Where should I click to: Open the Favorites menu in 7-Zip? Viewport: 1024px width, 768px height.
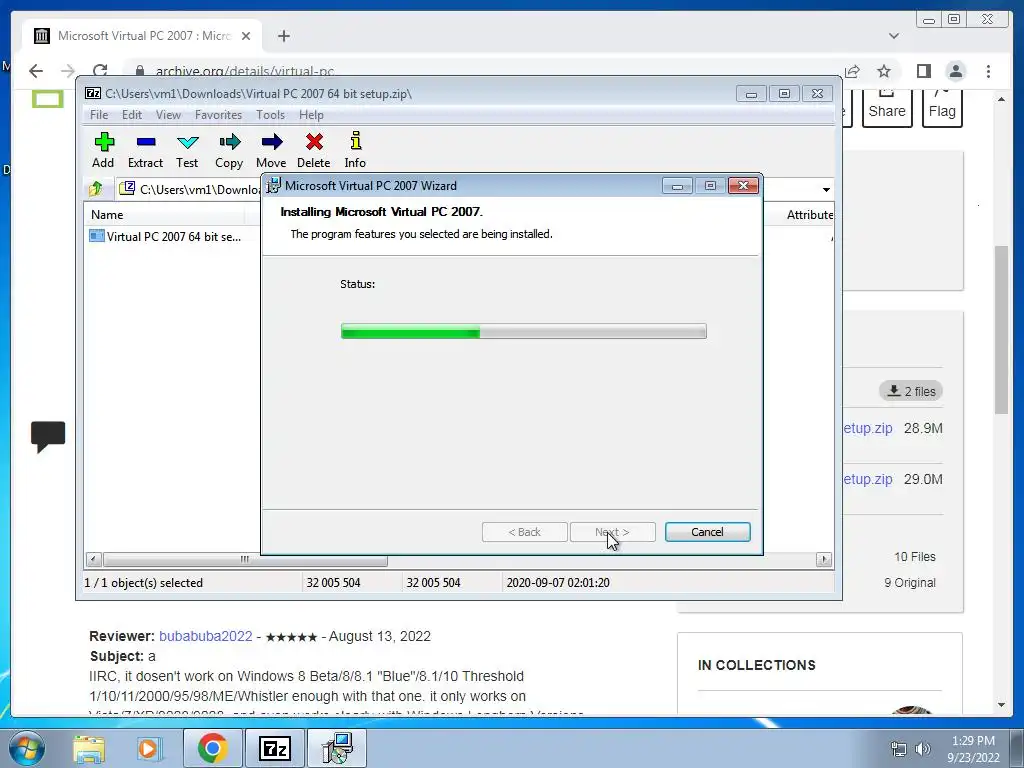coord(219,115)
